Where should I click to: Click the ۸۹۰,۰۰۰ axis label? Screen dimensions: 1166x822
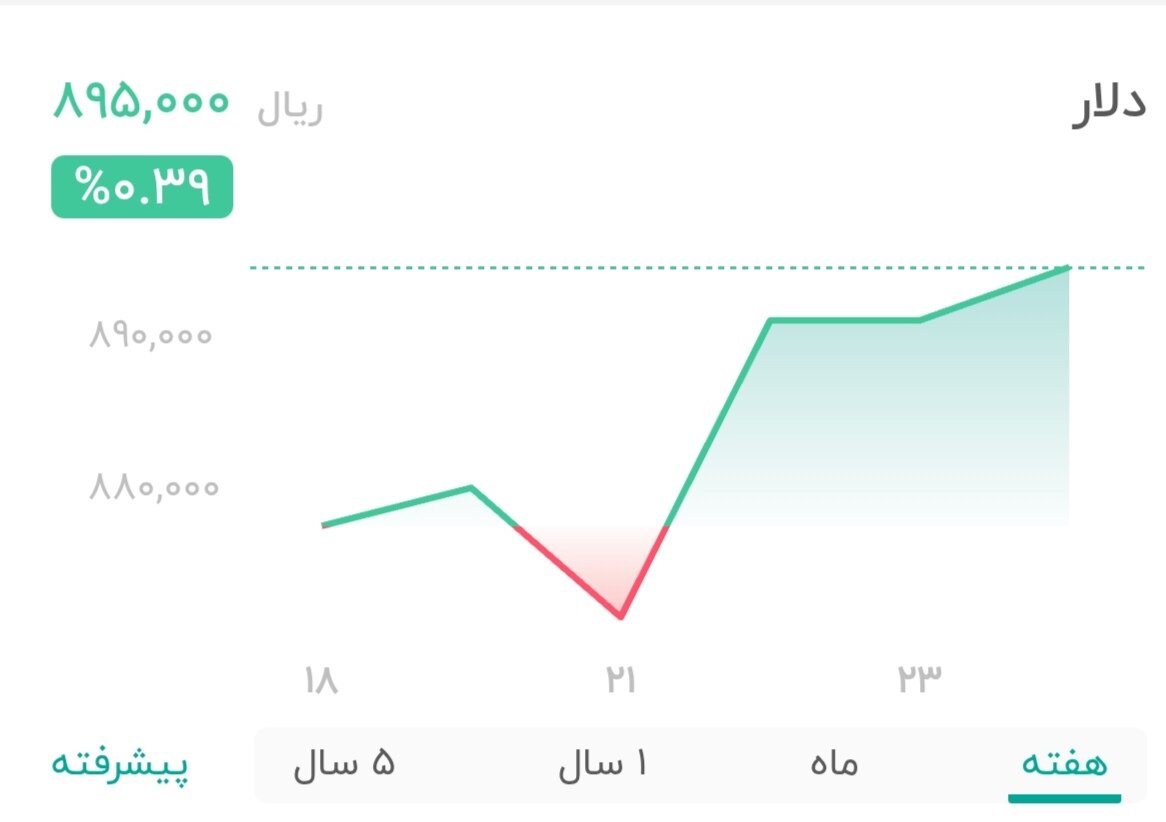pyautogui.click(x=150, y=335)
